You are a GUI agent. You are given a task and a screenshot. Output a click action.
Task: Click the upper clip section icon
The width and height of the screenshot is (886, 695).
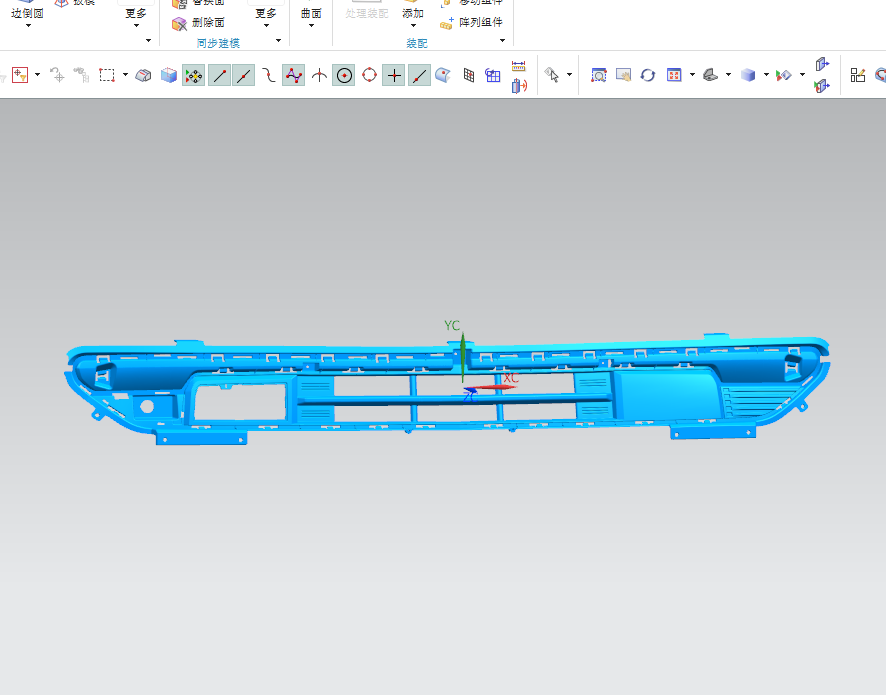pyautogui.click(x=822, y=64)
